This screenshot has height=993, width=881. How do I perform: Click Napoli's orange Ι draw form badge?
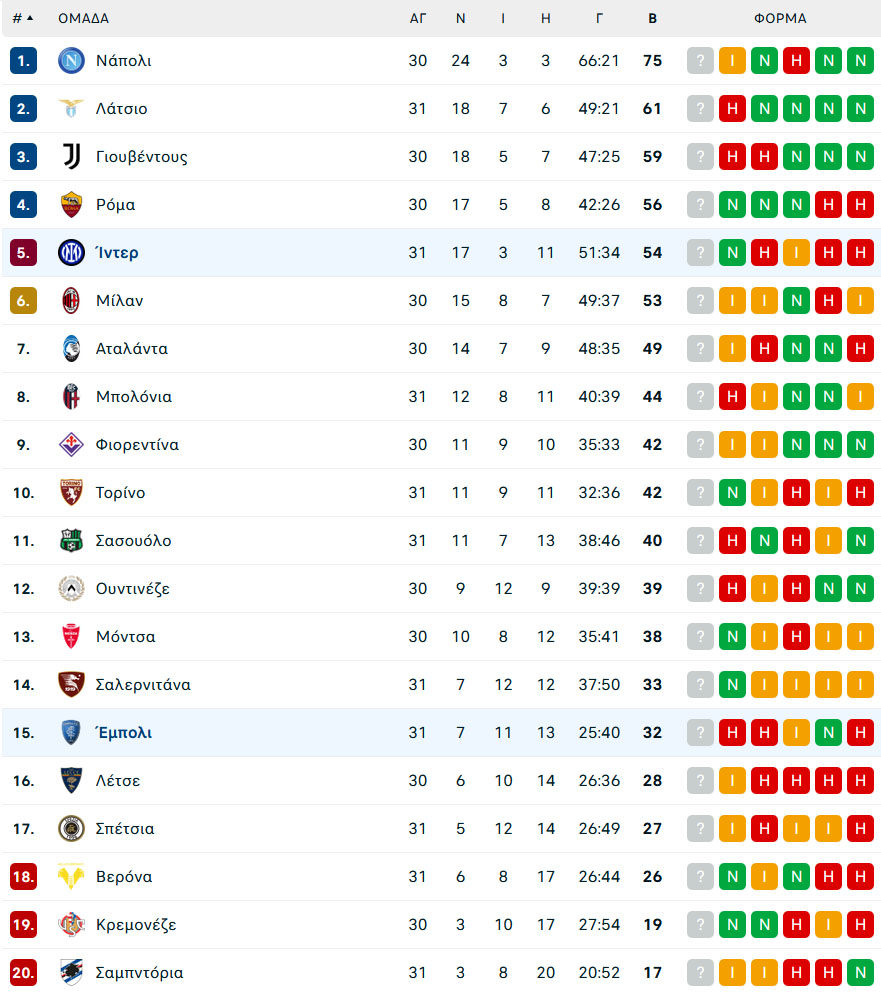732,61
